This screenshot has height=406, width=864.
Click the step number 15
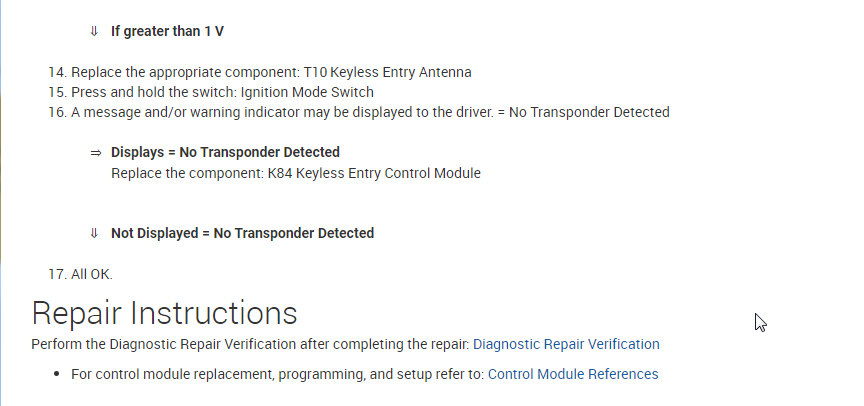[56, 92]
